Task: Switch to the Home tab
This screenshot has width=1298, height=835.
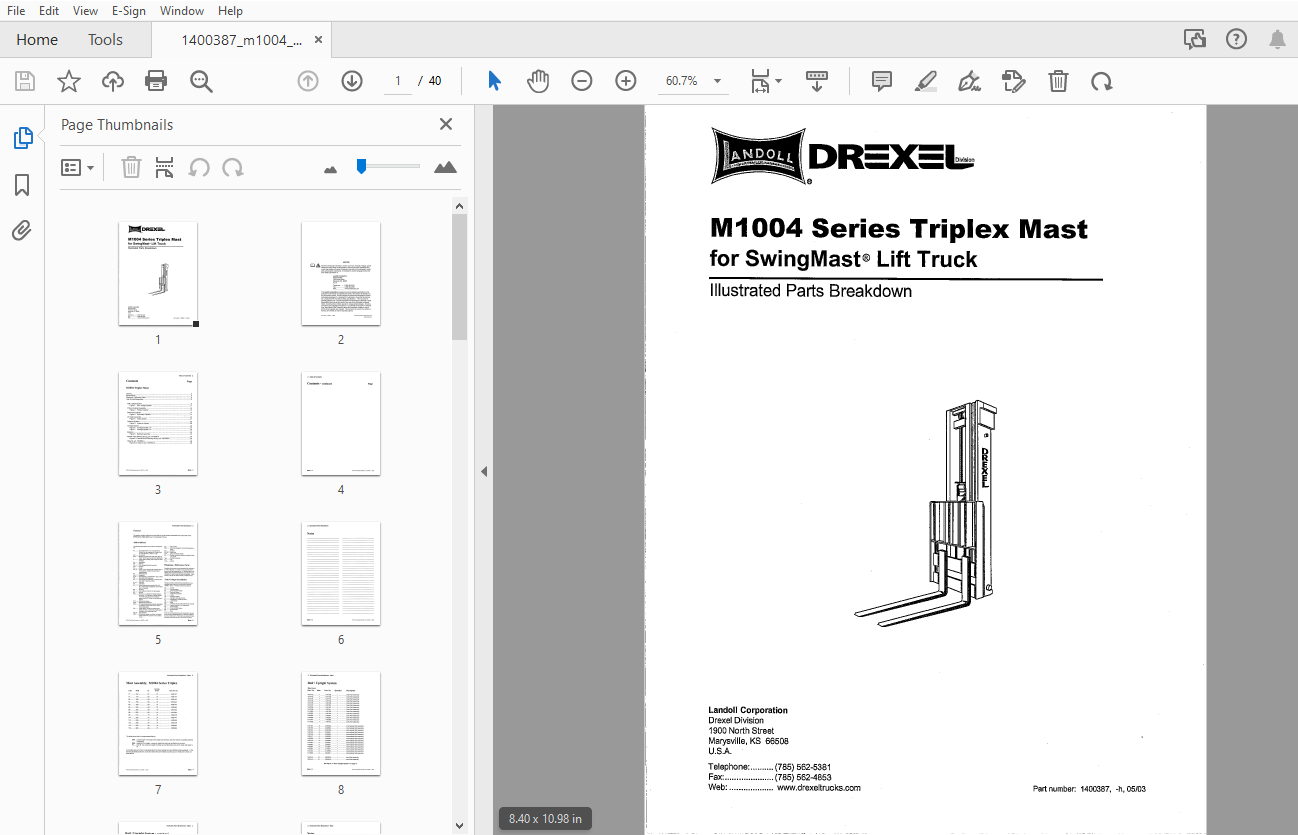Action: pos(37,40)
